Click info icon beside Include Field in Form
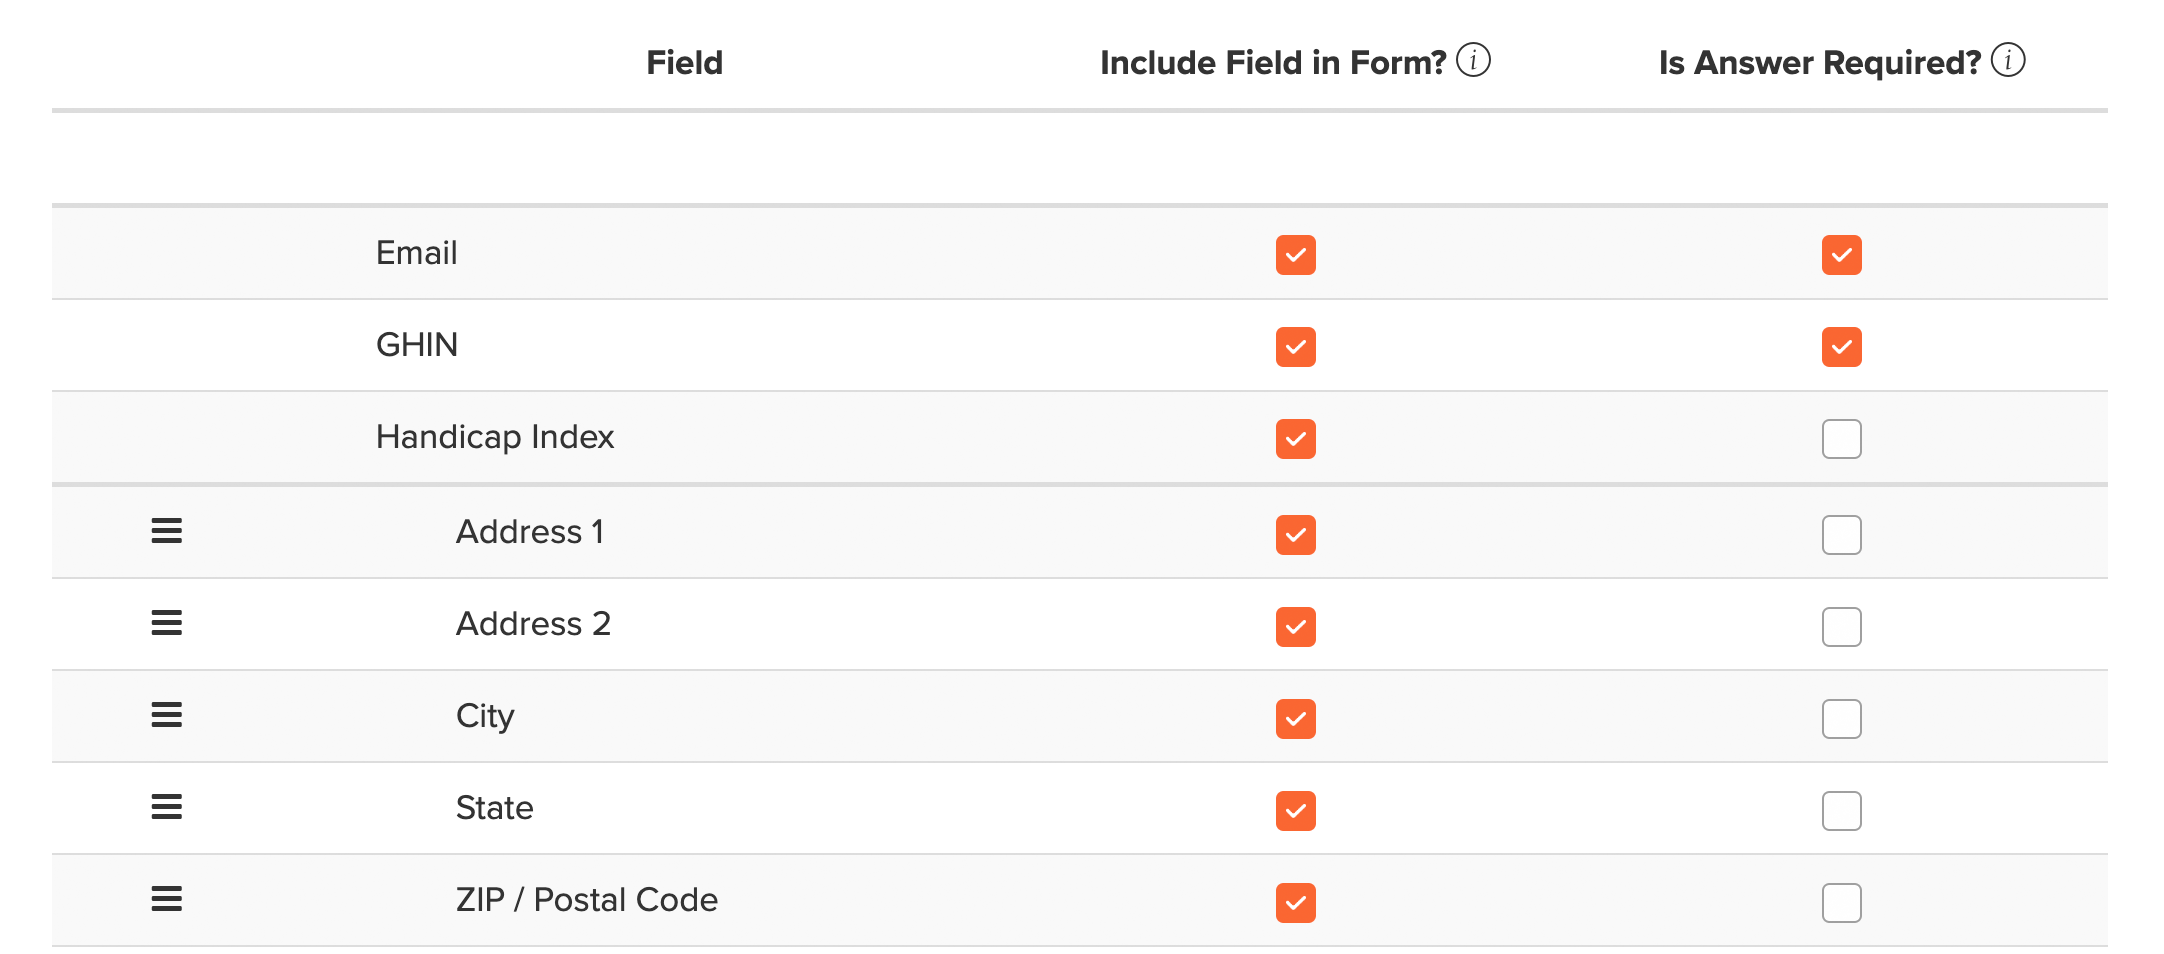Image resolution: width=2164 pixels, height=954 pixels. coord(1473,61)
